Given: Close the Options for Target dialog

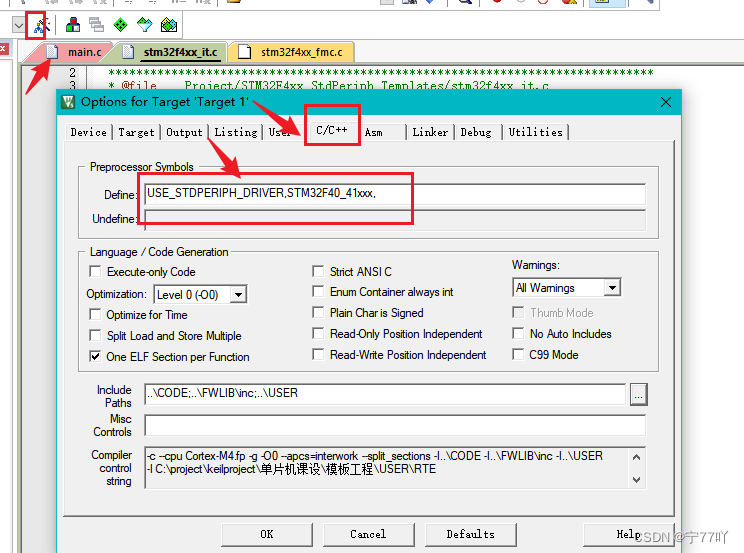Looking at the screenshot, I should [666, 102].
